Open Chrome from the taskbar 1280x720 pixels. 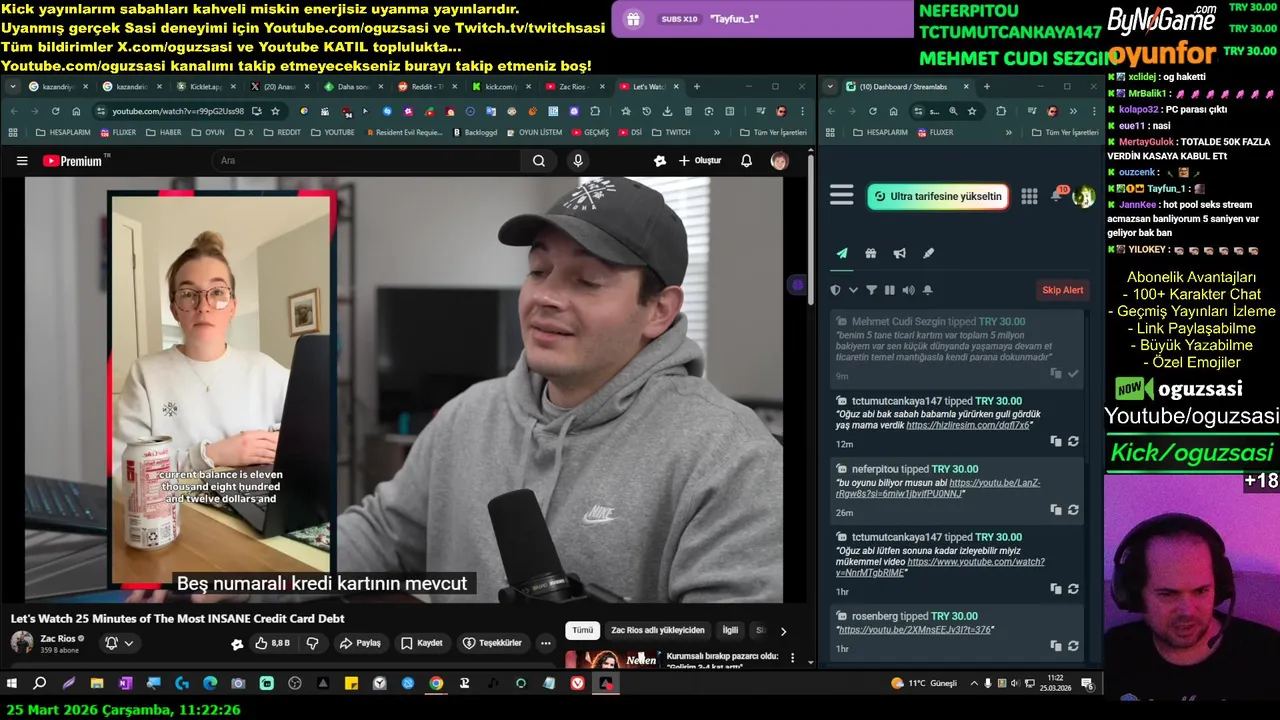[x=436, y=684]
